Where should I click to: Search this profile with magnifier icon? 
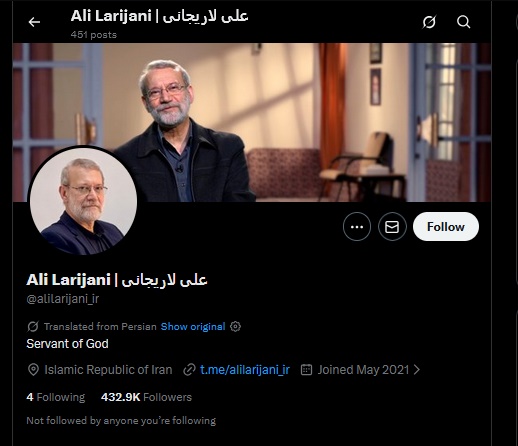pos(463,22)
